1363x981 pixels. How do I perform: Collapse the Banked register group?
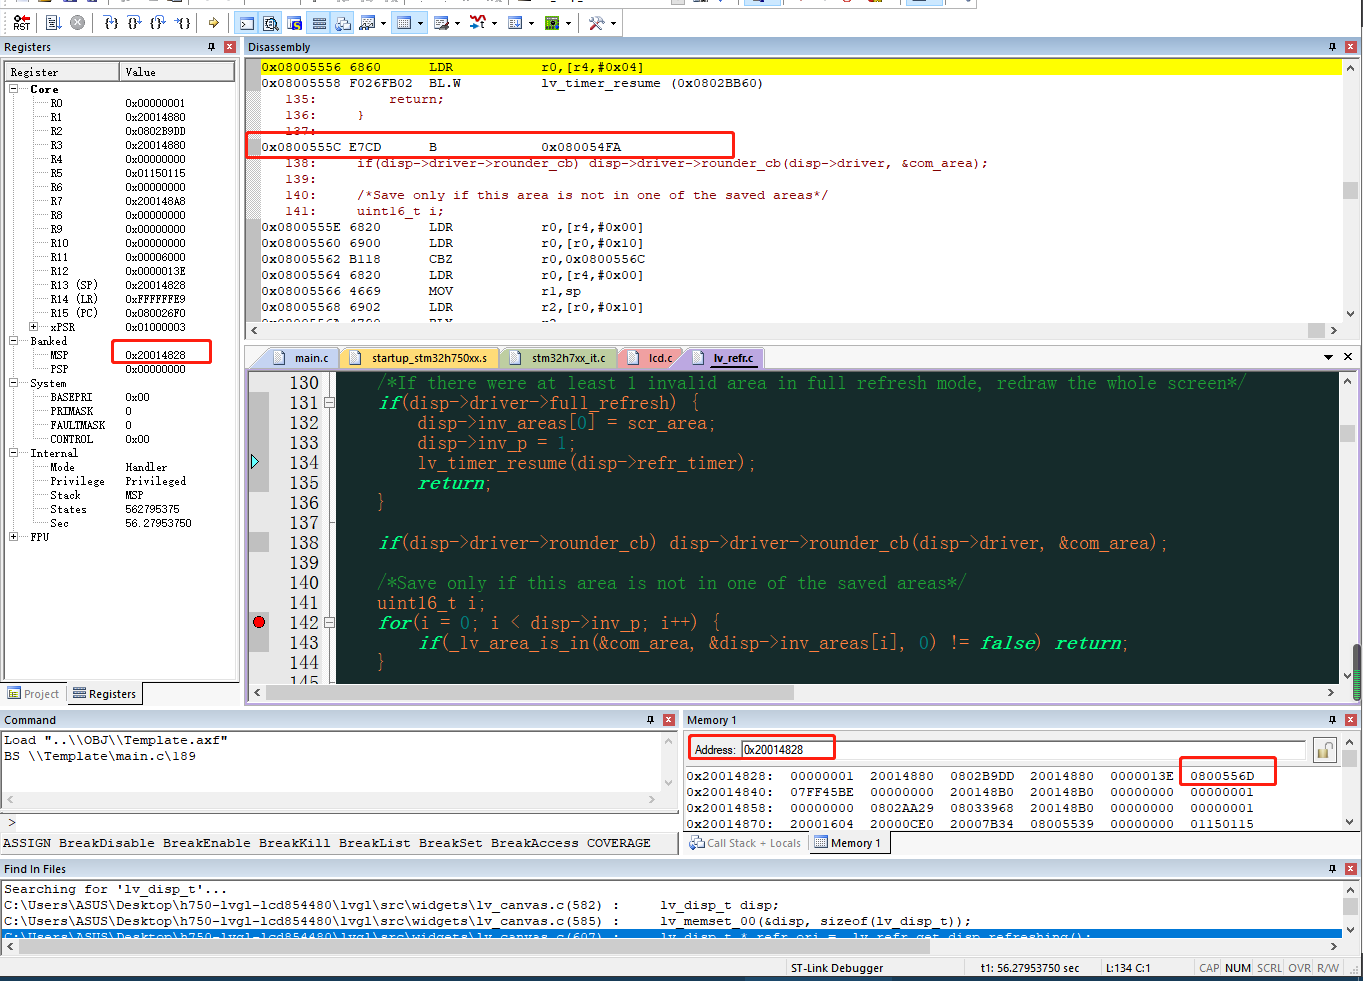pyautogui.click(x=14, y=341)
